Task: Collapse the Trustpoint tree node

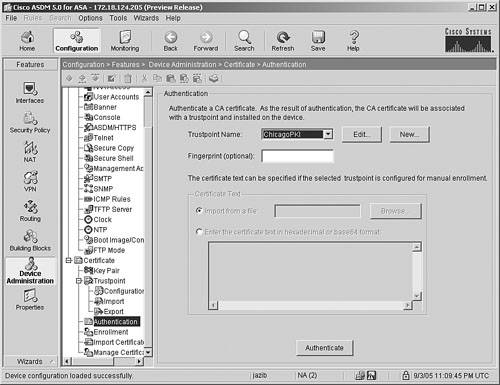Action: point(79,281)
